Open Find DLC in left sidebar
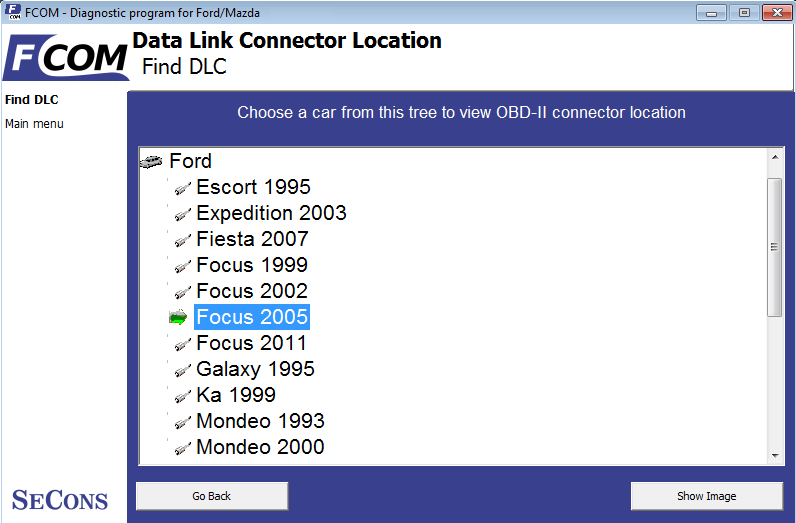Image resolution: width=796 pixels, height=523 pixels. [31, 100]
